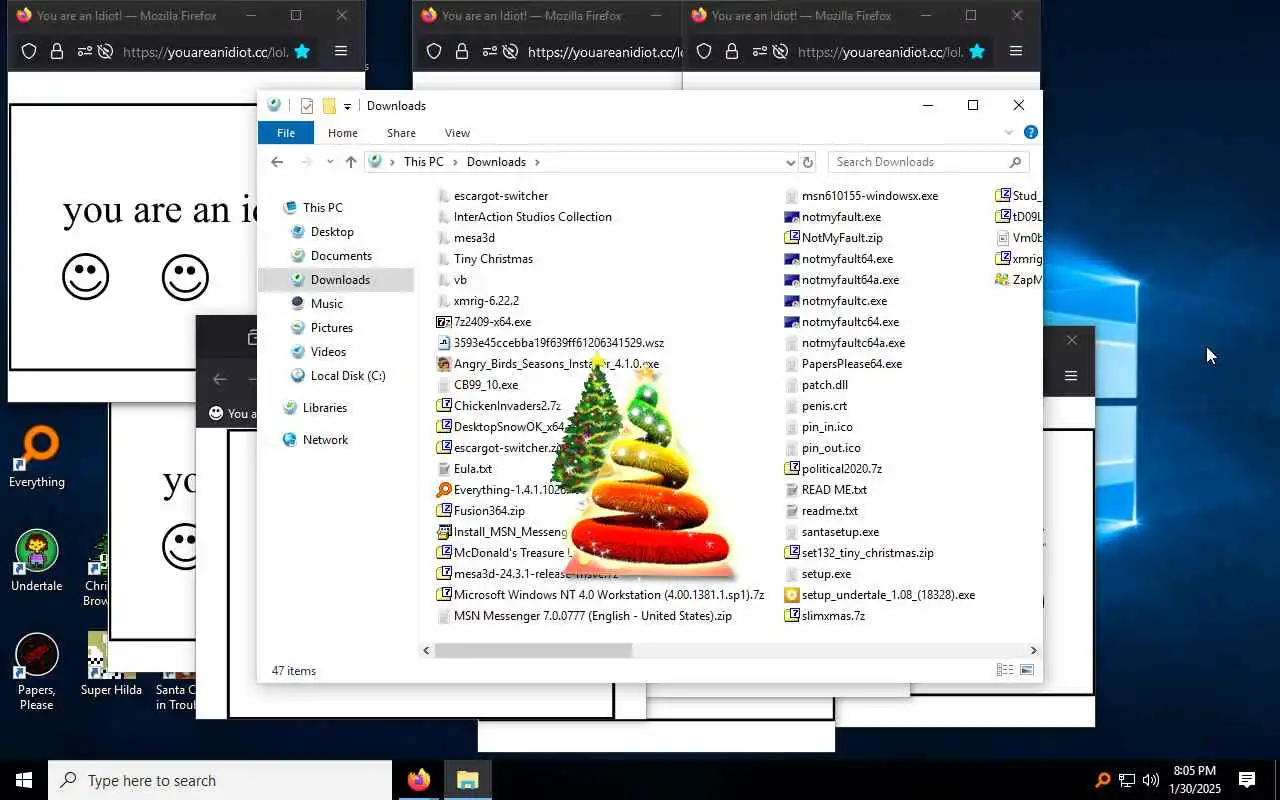The image size is (1280, 800).
Task: Switch to large thumbnails view in status bar
Action: 1026,670
